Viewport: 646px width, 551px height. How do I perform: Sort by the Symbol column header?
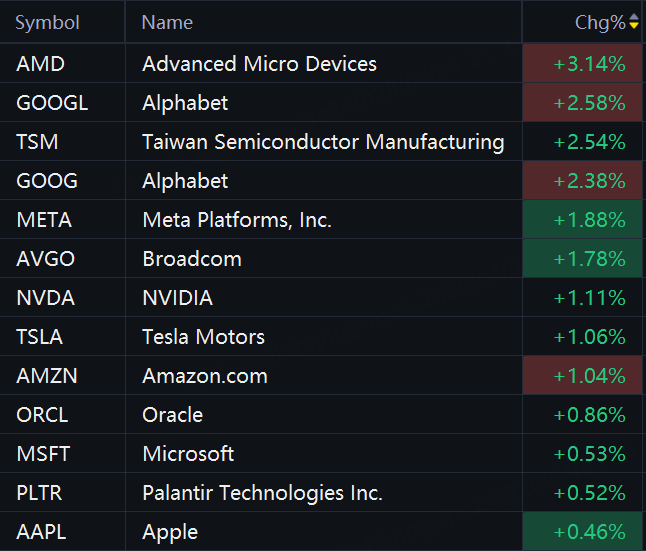tap(47, 22)
